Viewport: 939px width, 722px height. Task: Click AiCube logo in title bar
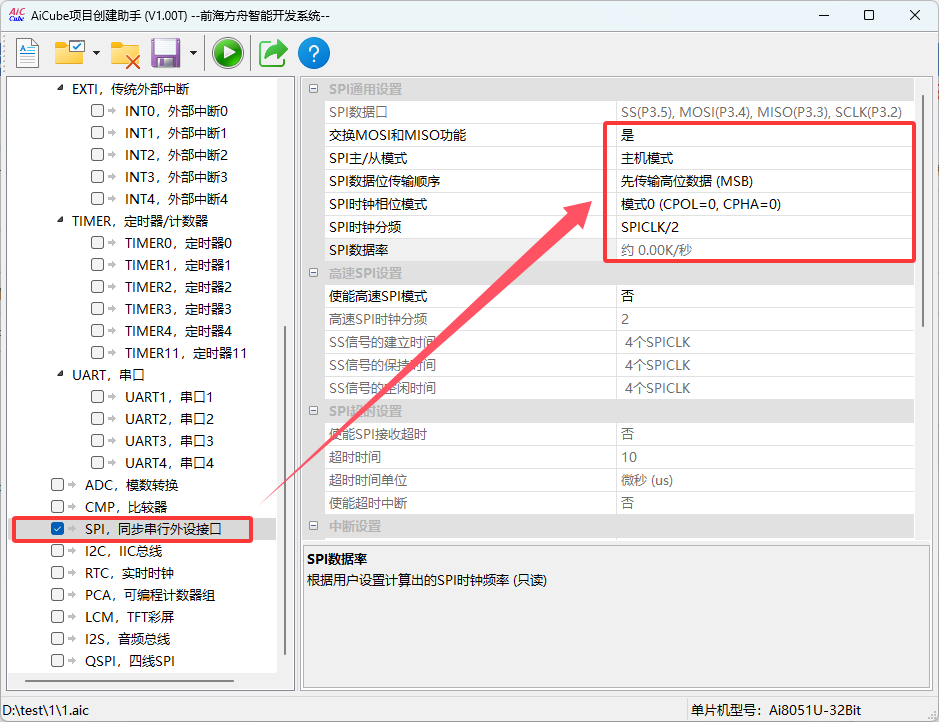[x=16, y=15]
